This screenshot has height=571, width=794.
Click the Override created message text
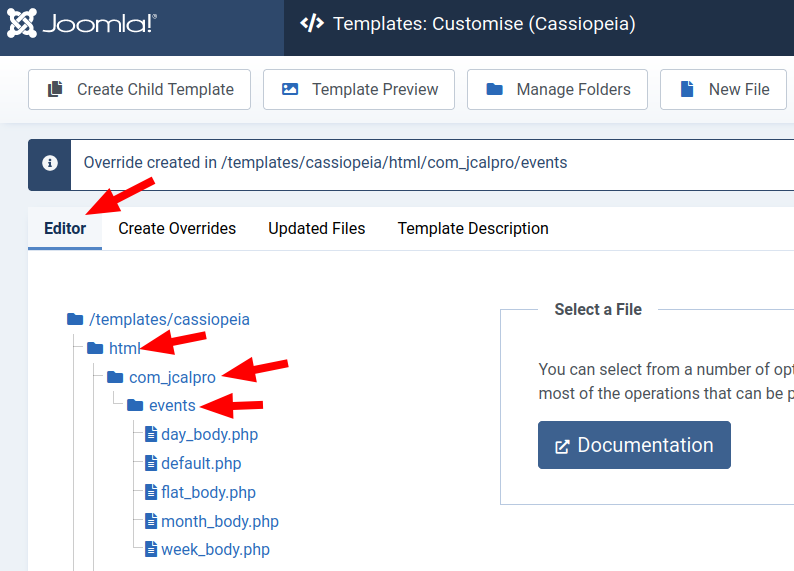tap(325, 163)
